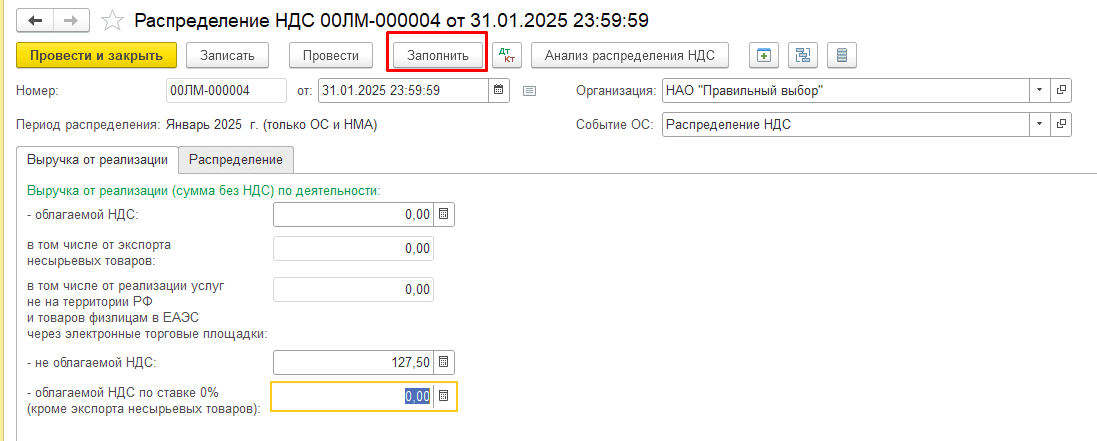This screenshot has height=441, width=1097.
Task: Click the comment icon next to date
Action: pos(530,91)
